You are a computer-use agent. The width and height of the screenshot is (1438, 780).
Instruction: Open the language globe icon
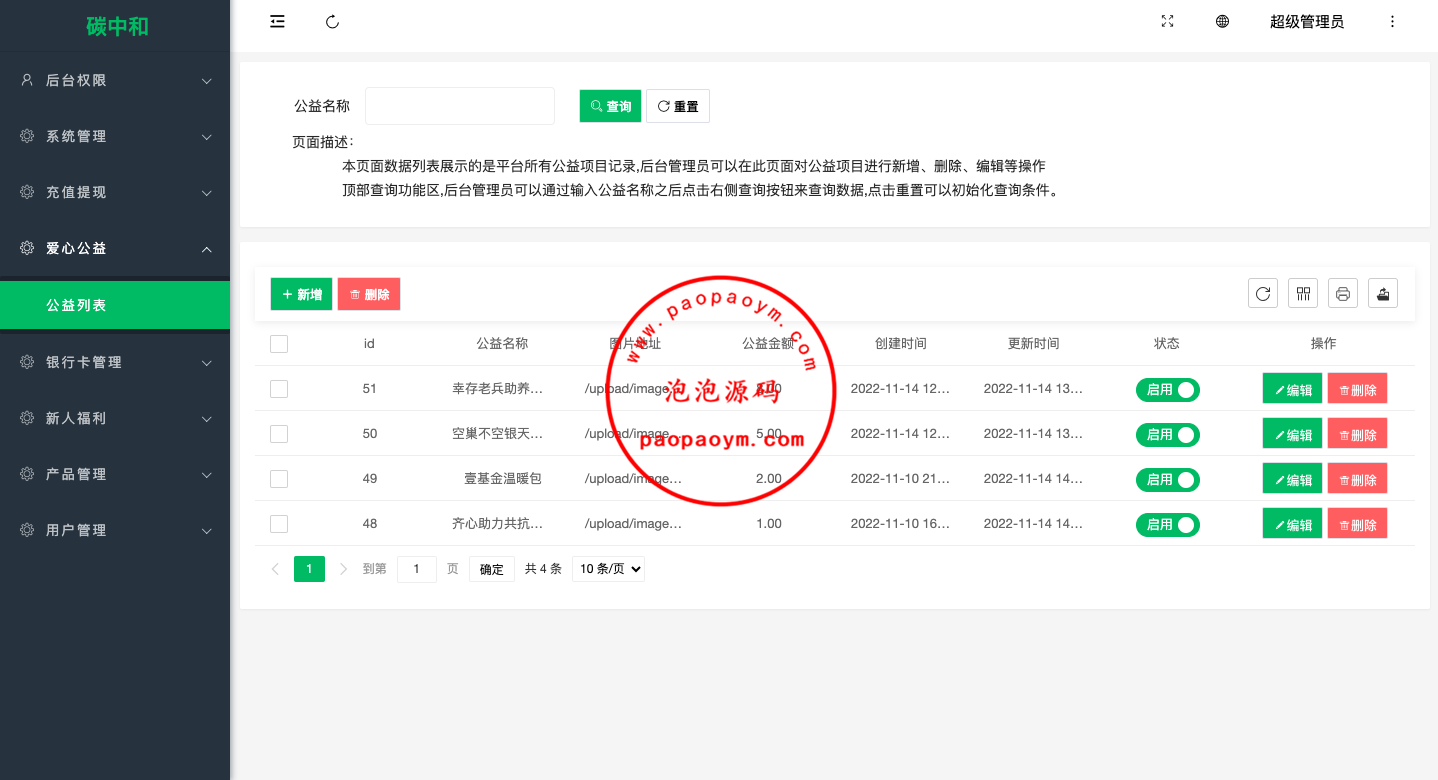point(1222,22)
